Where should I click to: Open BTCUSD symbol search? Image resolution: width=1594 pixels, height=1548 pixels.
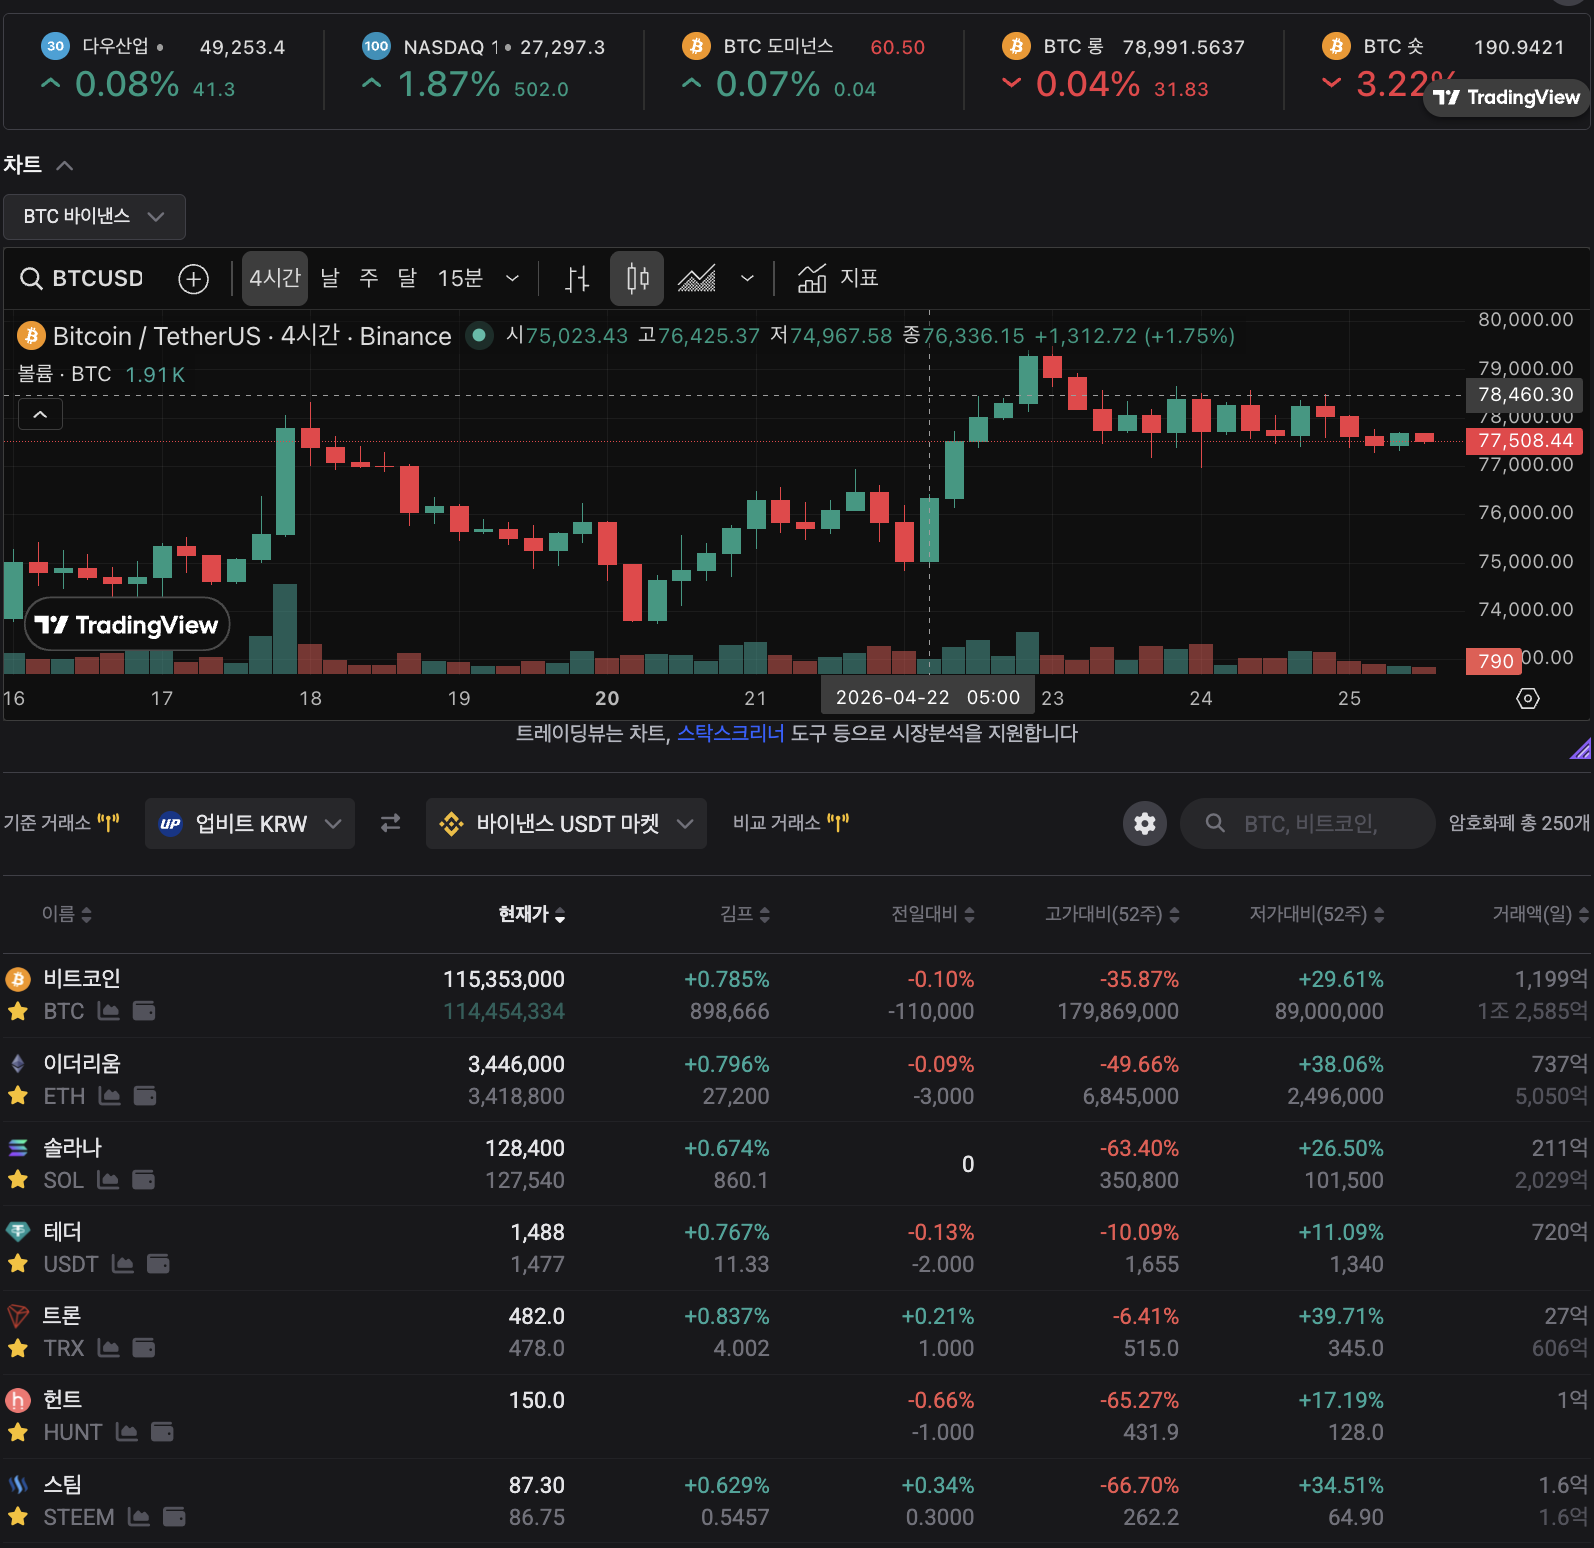pyautogui.click(x=82, y=278)
